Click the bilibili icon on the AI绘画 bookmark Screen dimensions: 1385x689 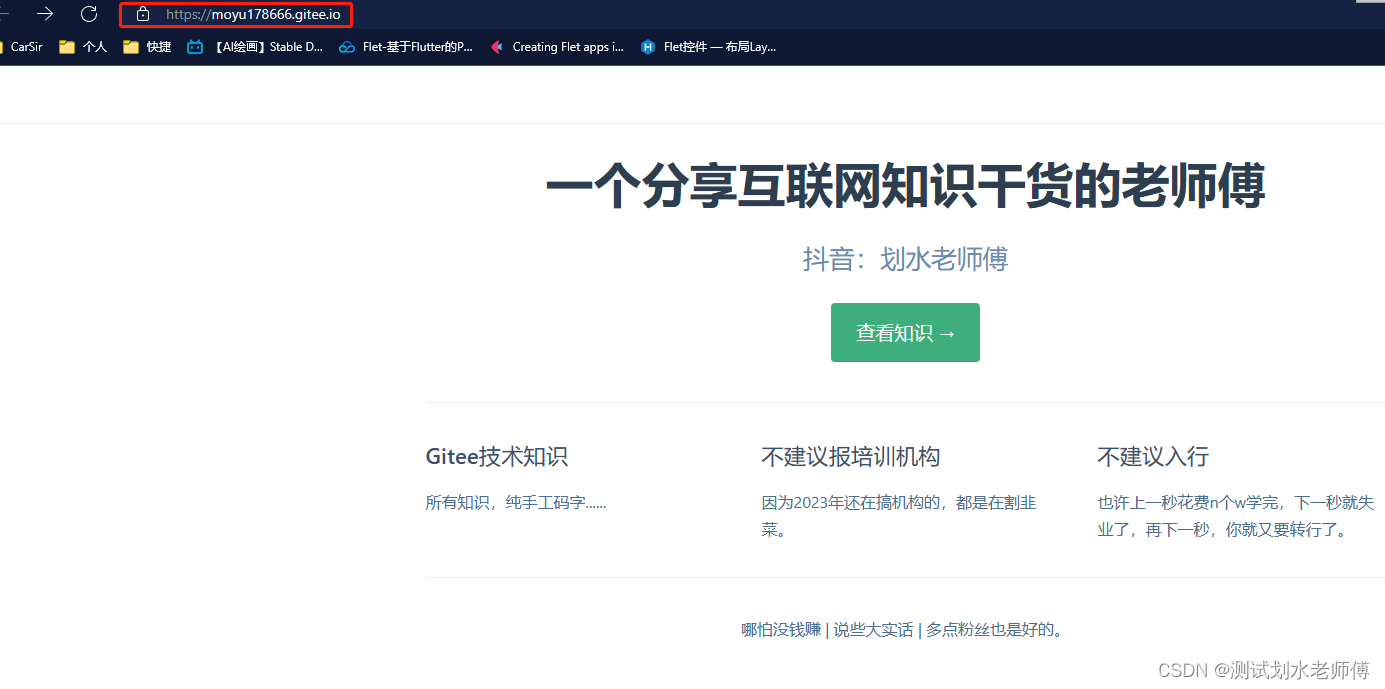click(x=194, y=46)
